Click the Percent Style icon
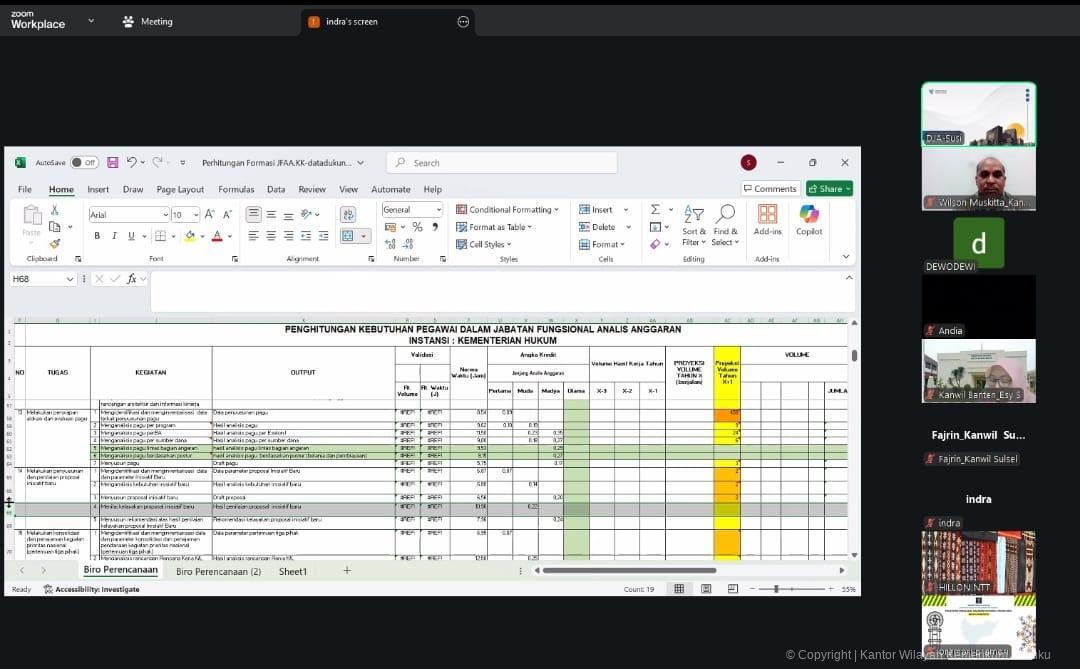Viewport: 1080px width, 669px height. 417,227
